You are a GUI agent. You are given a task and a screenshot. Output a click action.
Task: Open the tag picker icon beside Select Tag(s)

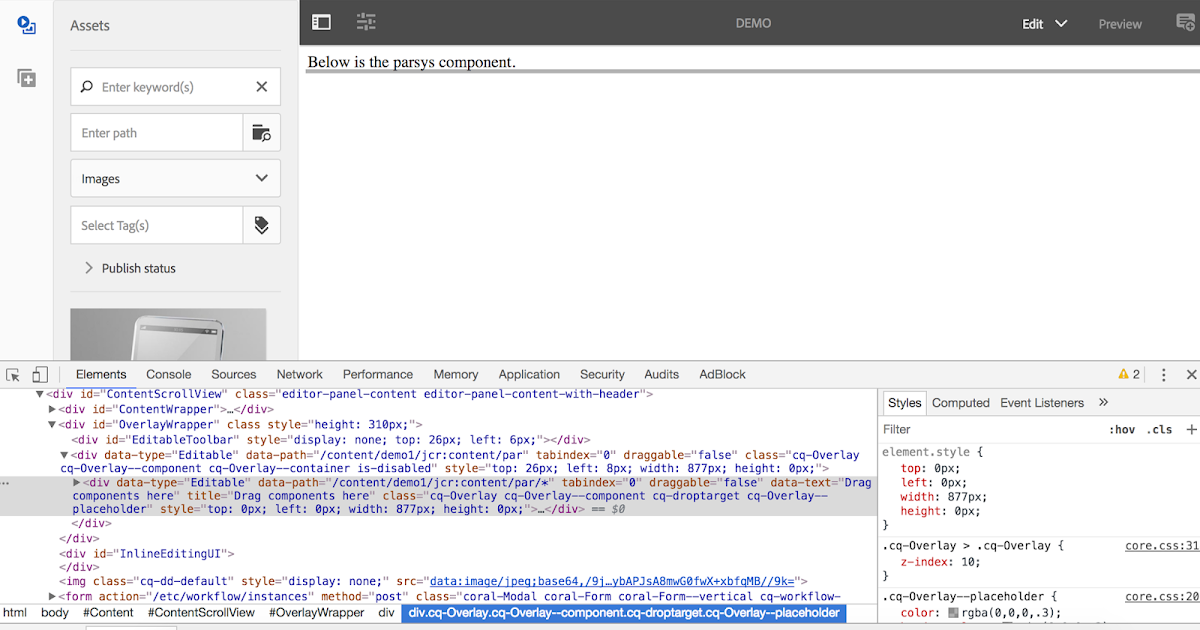(261, 224)
